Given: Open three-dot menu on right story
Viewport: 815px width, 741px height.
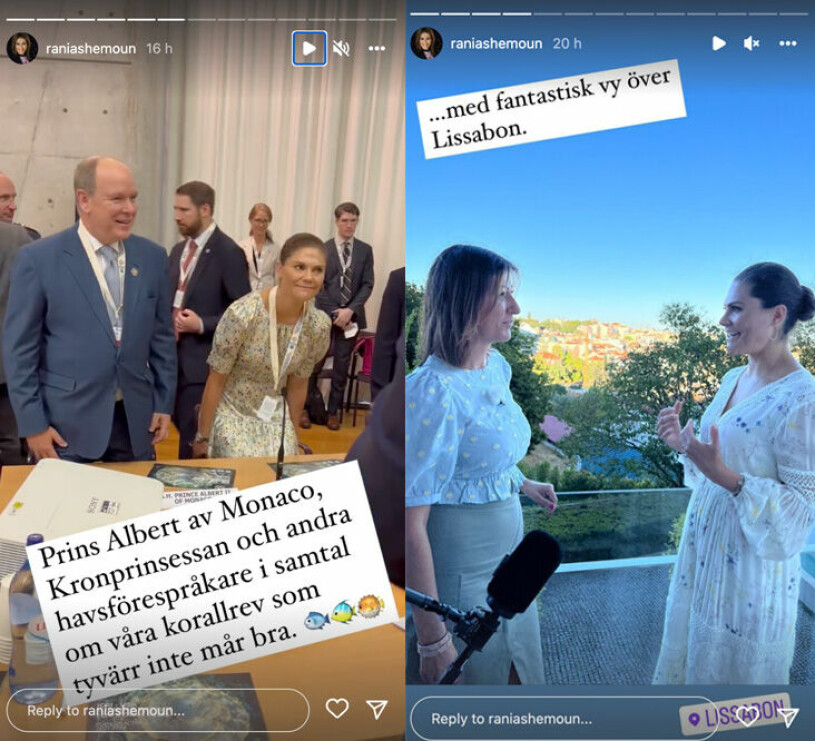Looking at the screenshot, I should point(787,44).
